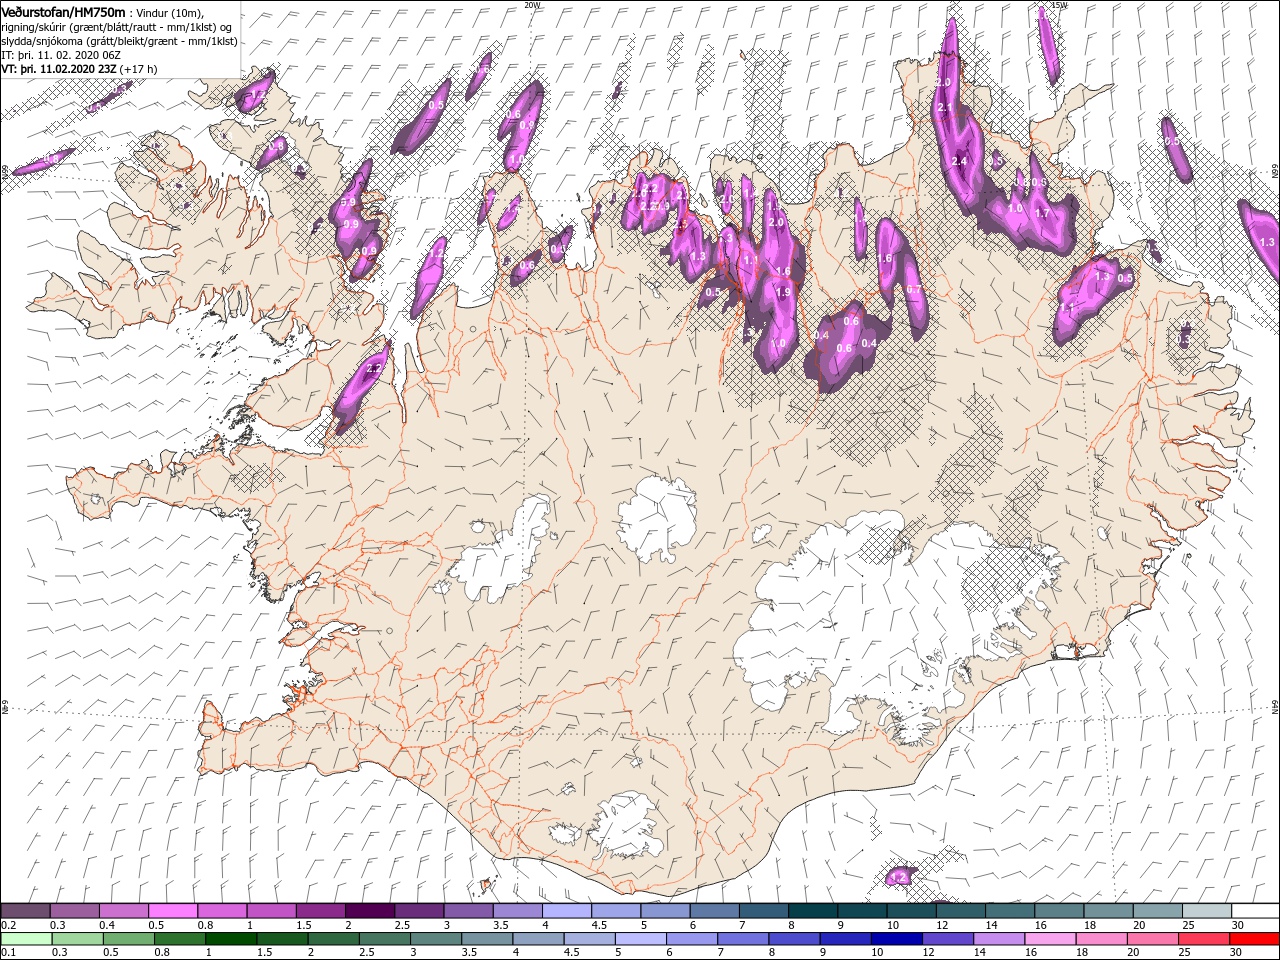Screen dimensions: 1280x960
Task: Select the bright pink 0.5–0.8 top legend swatch
Action: (x=172, y=911)
